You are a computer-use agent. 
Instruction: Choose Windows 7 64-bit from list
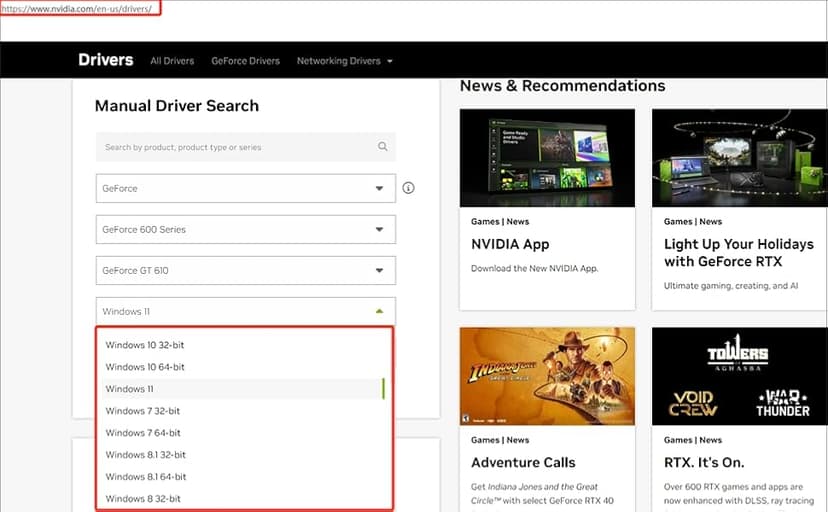coord(143,433)
